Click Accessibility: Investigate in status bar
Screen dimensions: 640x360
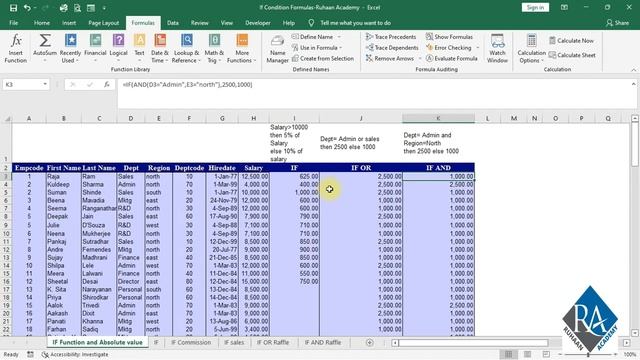(76, 354)
